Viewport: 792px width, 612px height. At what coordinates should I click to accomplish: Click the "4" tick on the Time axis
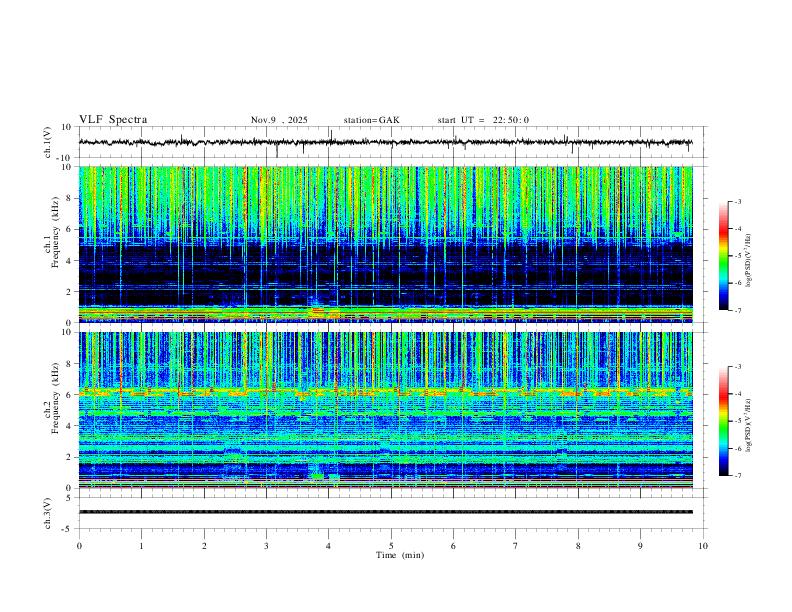pyautogui.click(x=329, y=546)
